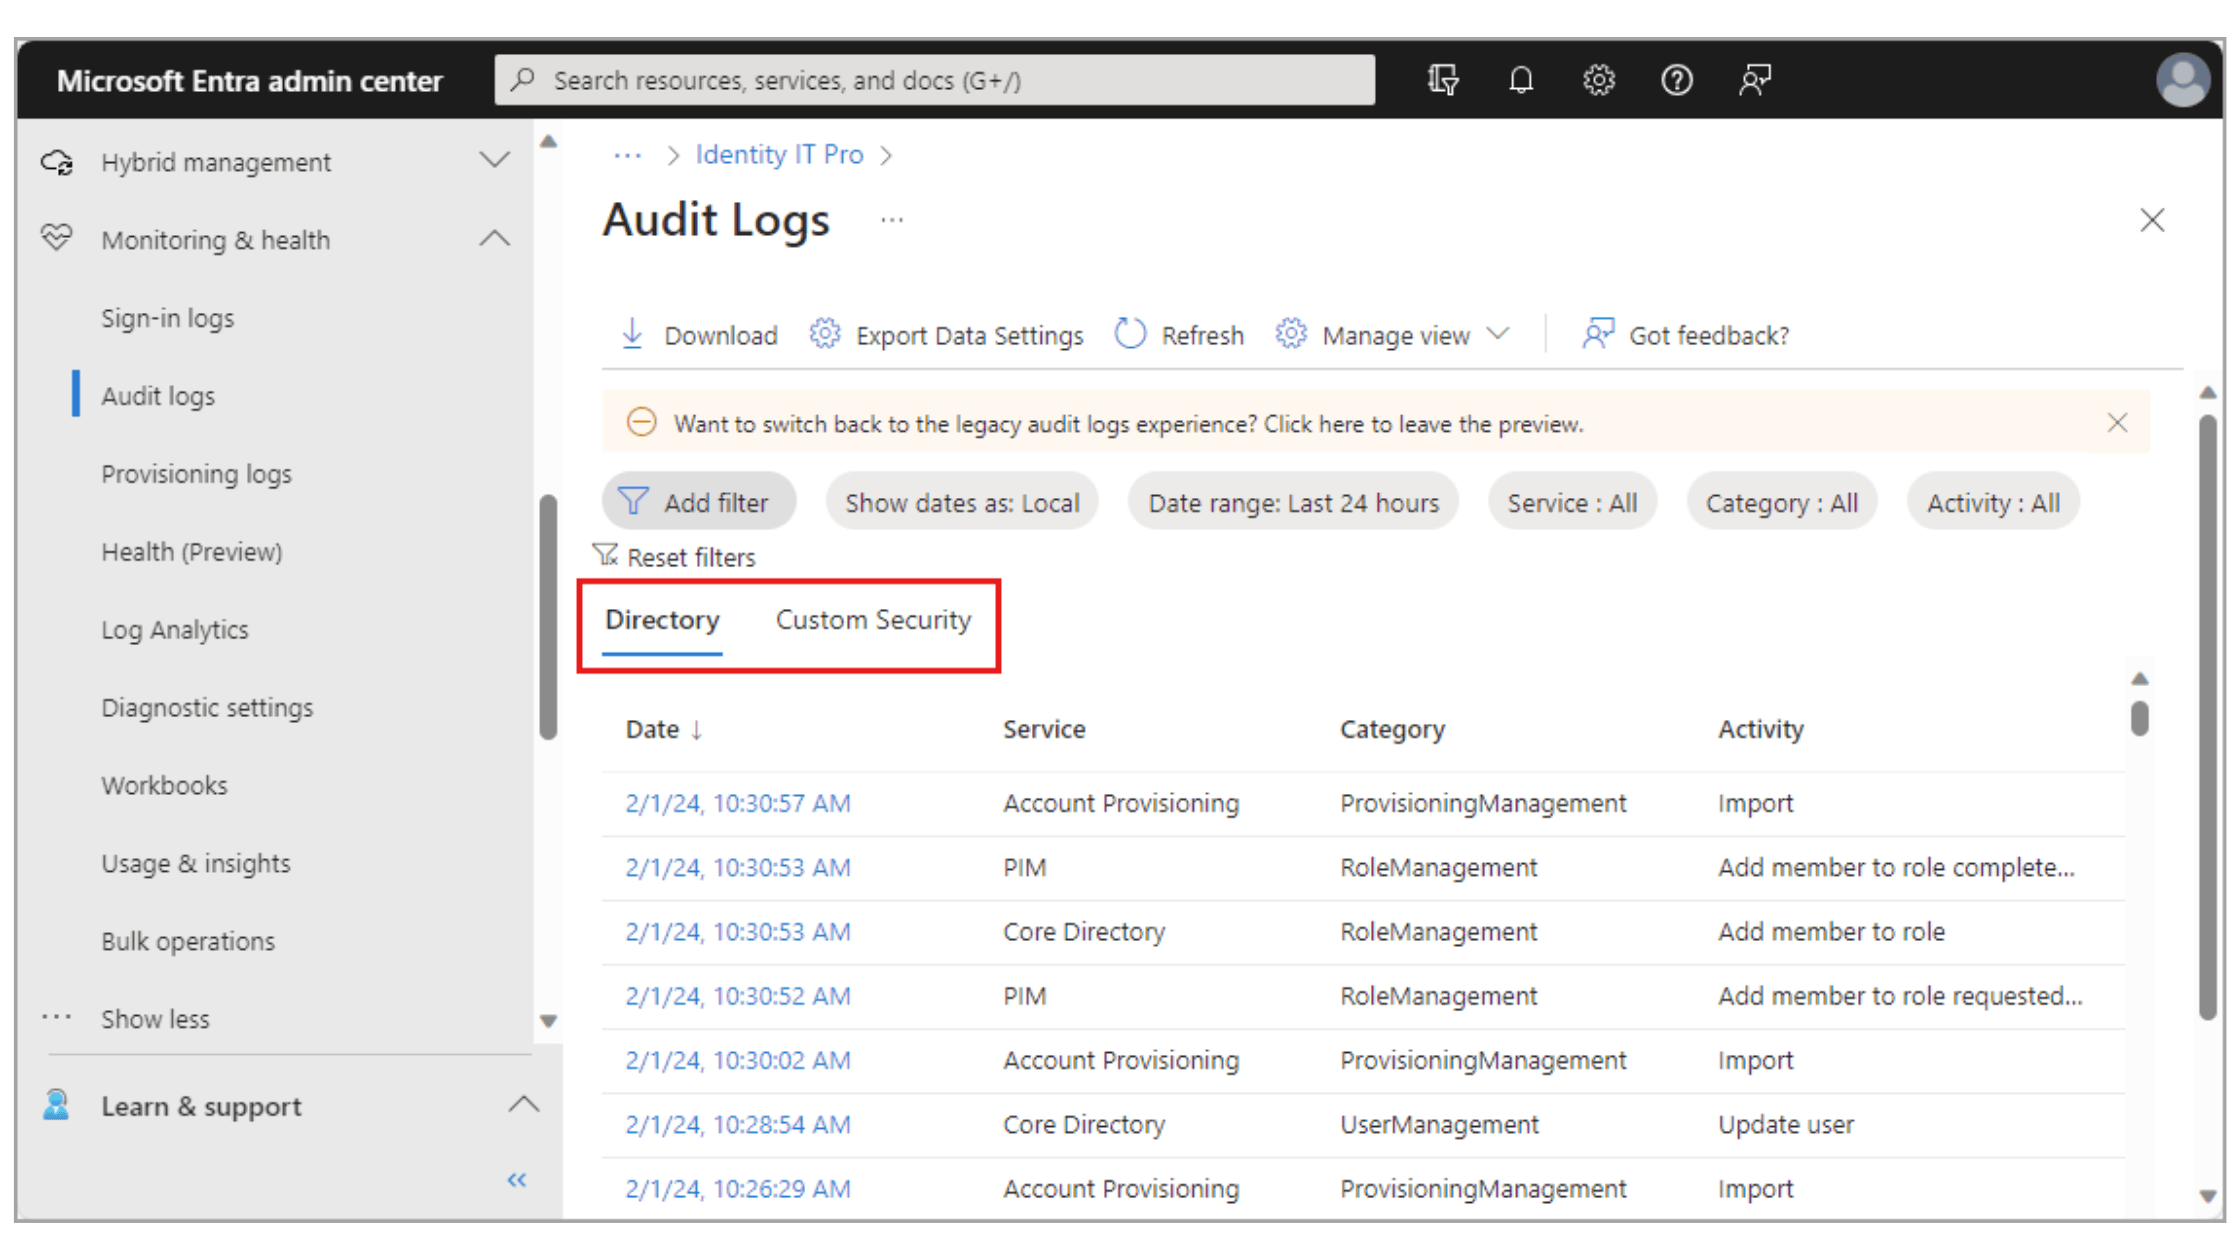
Task: Click the feedback icon in top header
Action: tap(1755, 80)
